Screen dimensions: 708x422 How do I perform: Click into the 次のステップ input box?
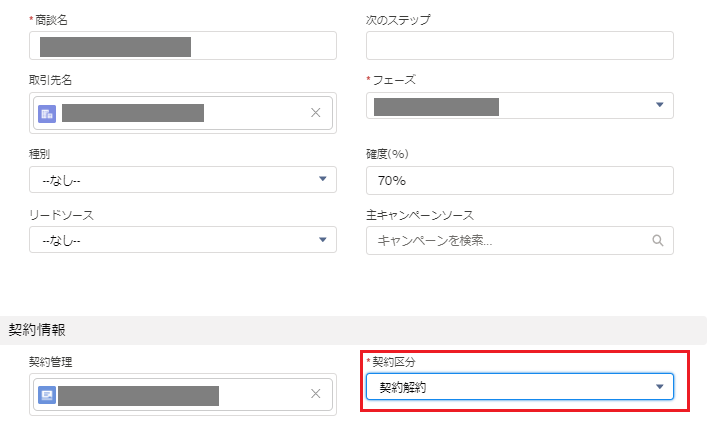[519, 46]
